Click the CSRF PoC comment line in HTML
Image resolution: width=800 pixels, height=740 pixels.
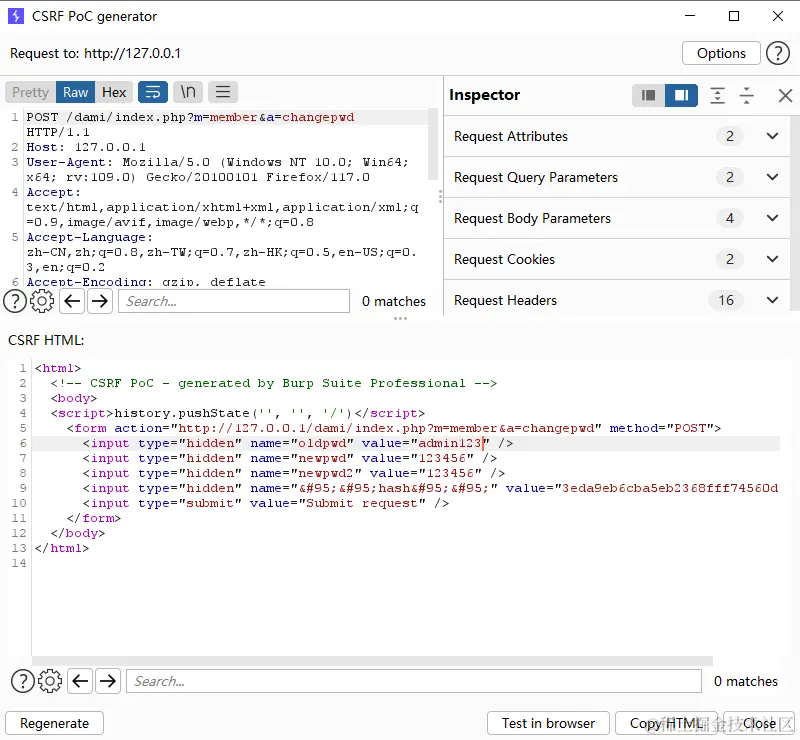[273, 383]
